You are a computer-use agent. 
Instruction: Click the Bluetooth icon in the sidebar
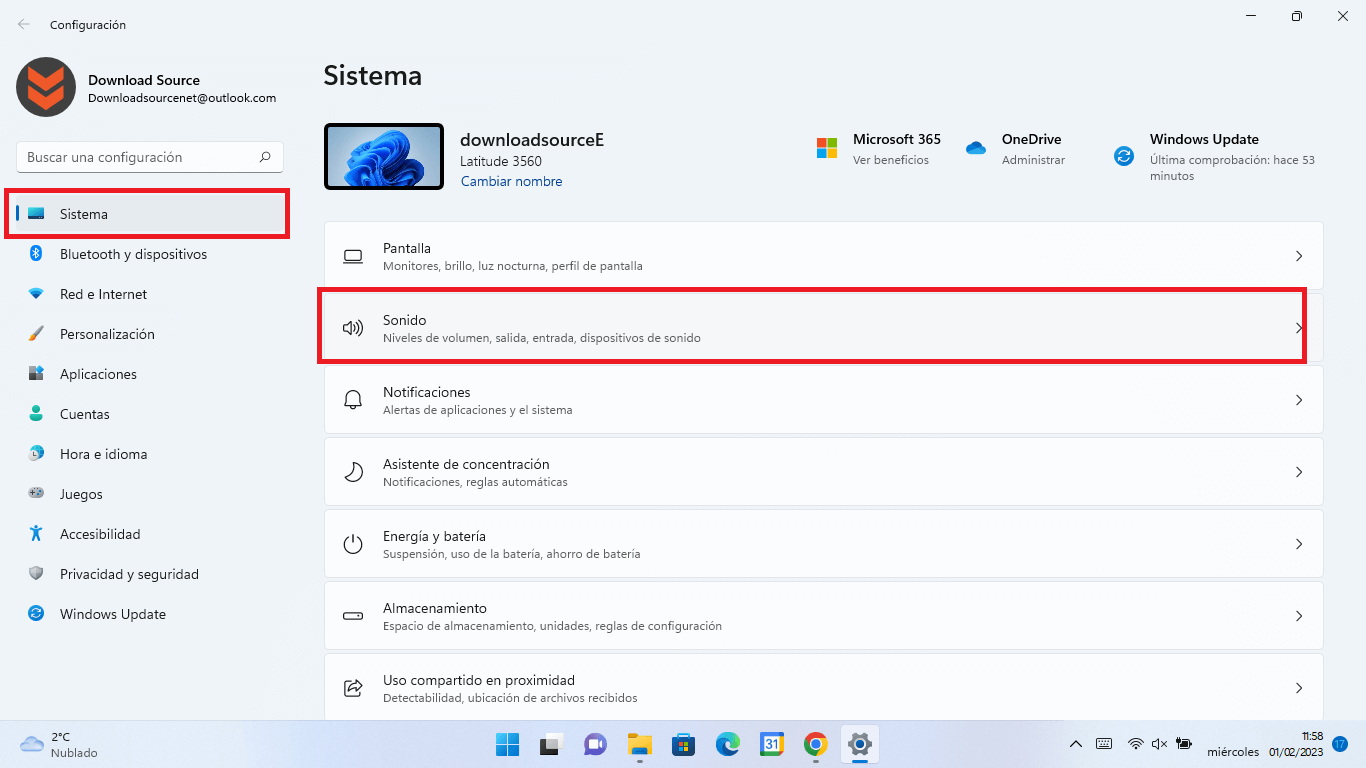pyautogui.click(x=36, y=254)
